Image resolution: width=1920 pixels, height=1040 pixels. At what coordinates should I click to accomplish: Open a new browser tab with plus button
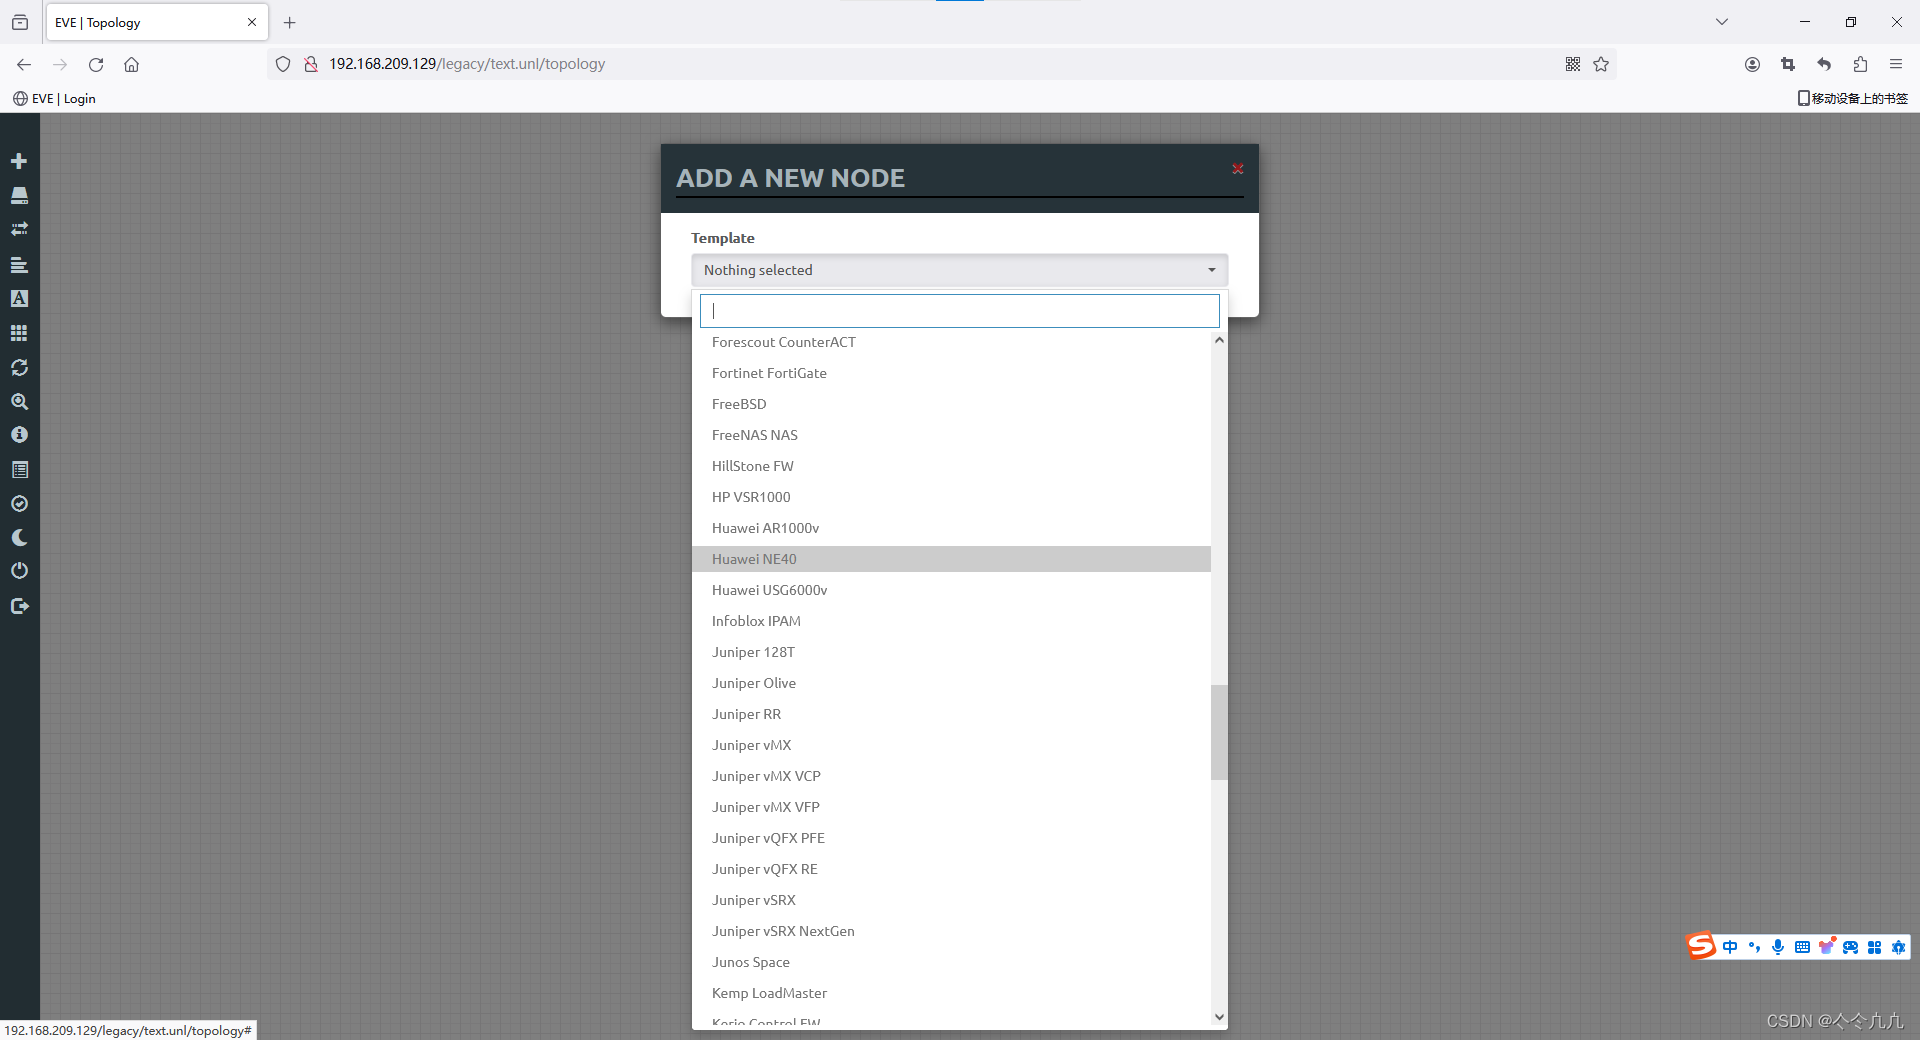290,22
